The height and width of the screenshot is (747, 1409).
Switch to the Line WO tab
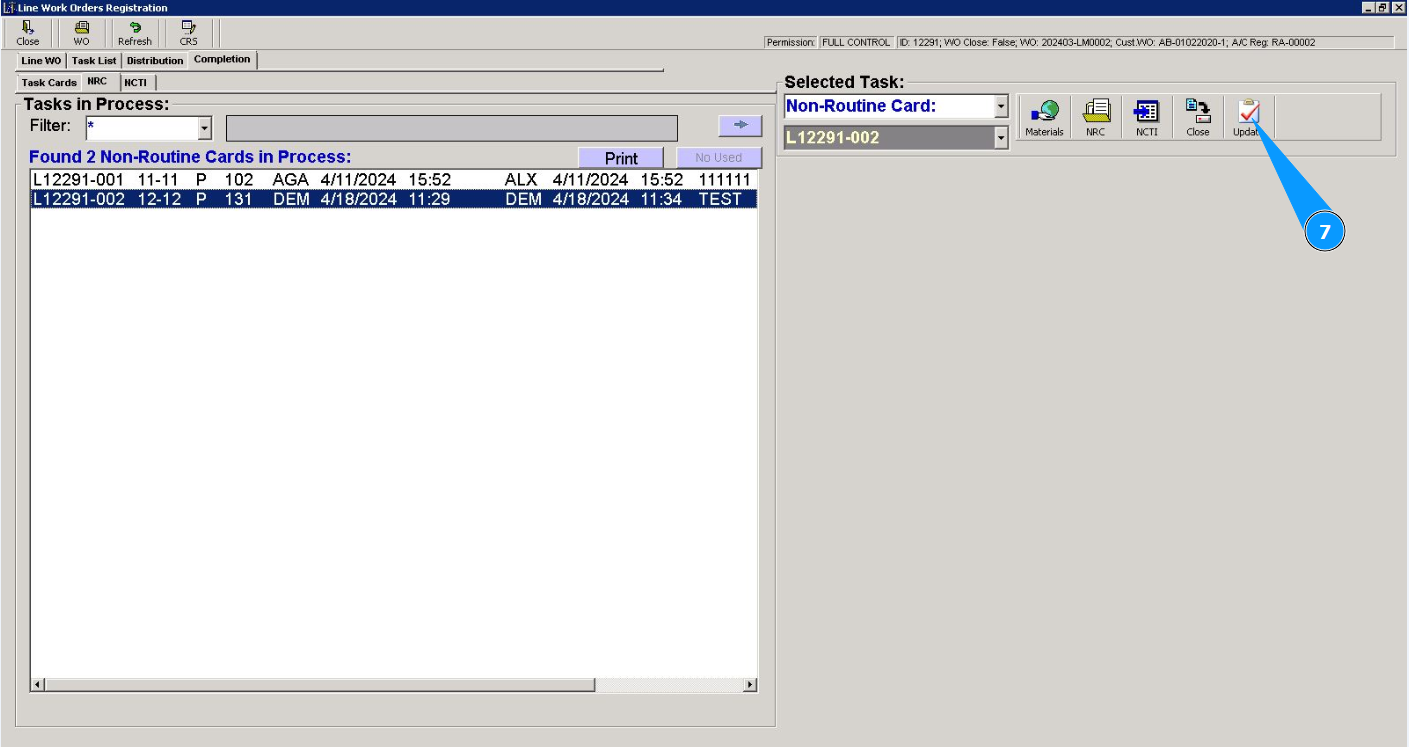click(41, 61)
